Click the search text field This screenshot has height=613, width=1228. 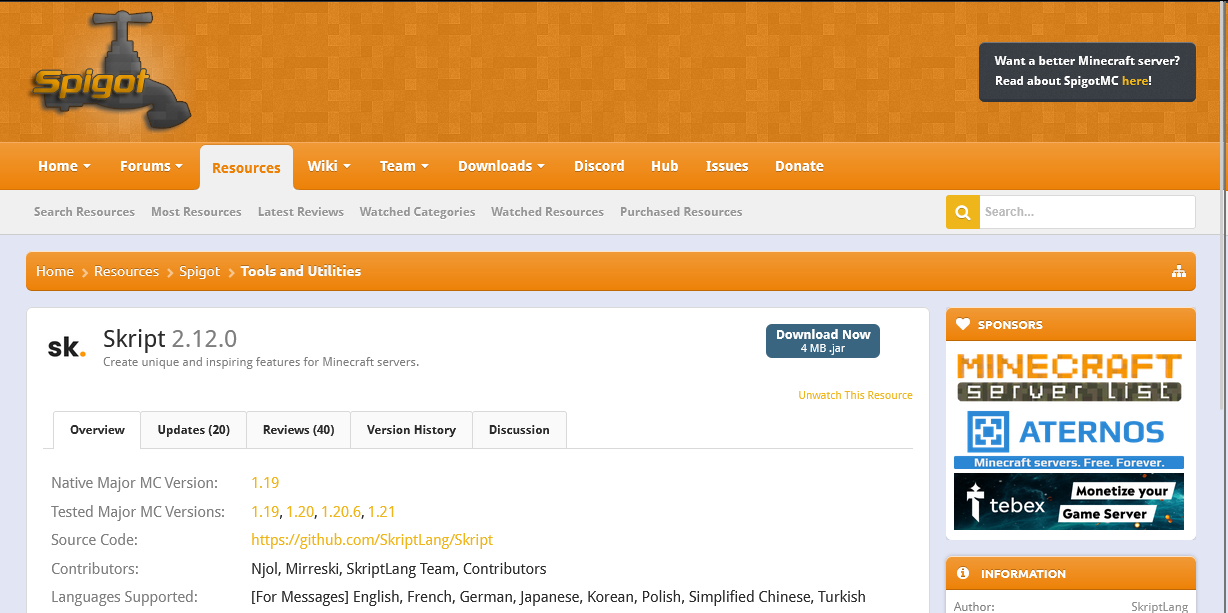click(1086, 212)
